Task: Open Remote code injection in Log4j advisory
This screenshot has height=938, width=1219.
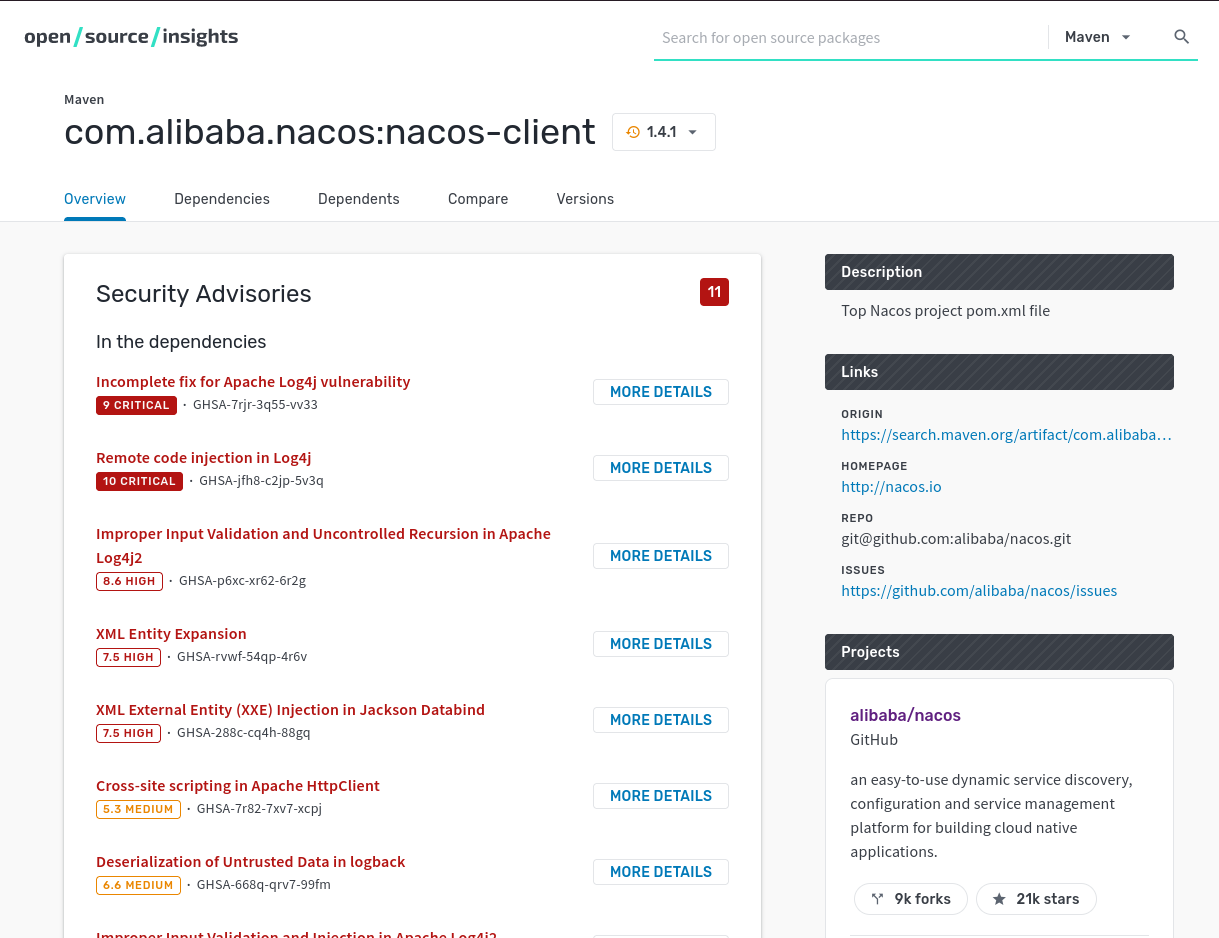Action: click(x=204, y=457)
